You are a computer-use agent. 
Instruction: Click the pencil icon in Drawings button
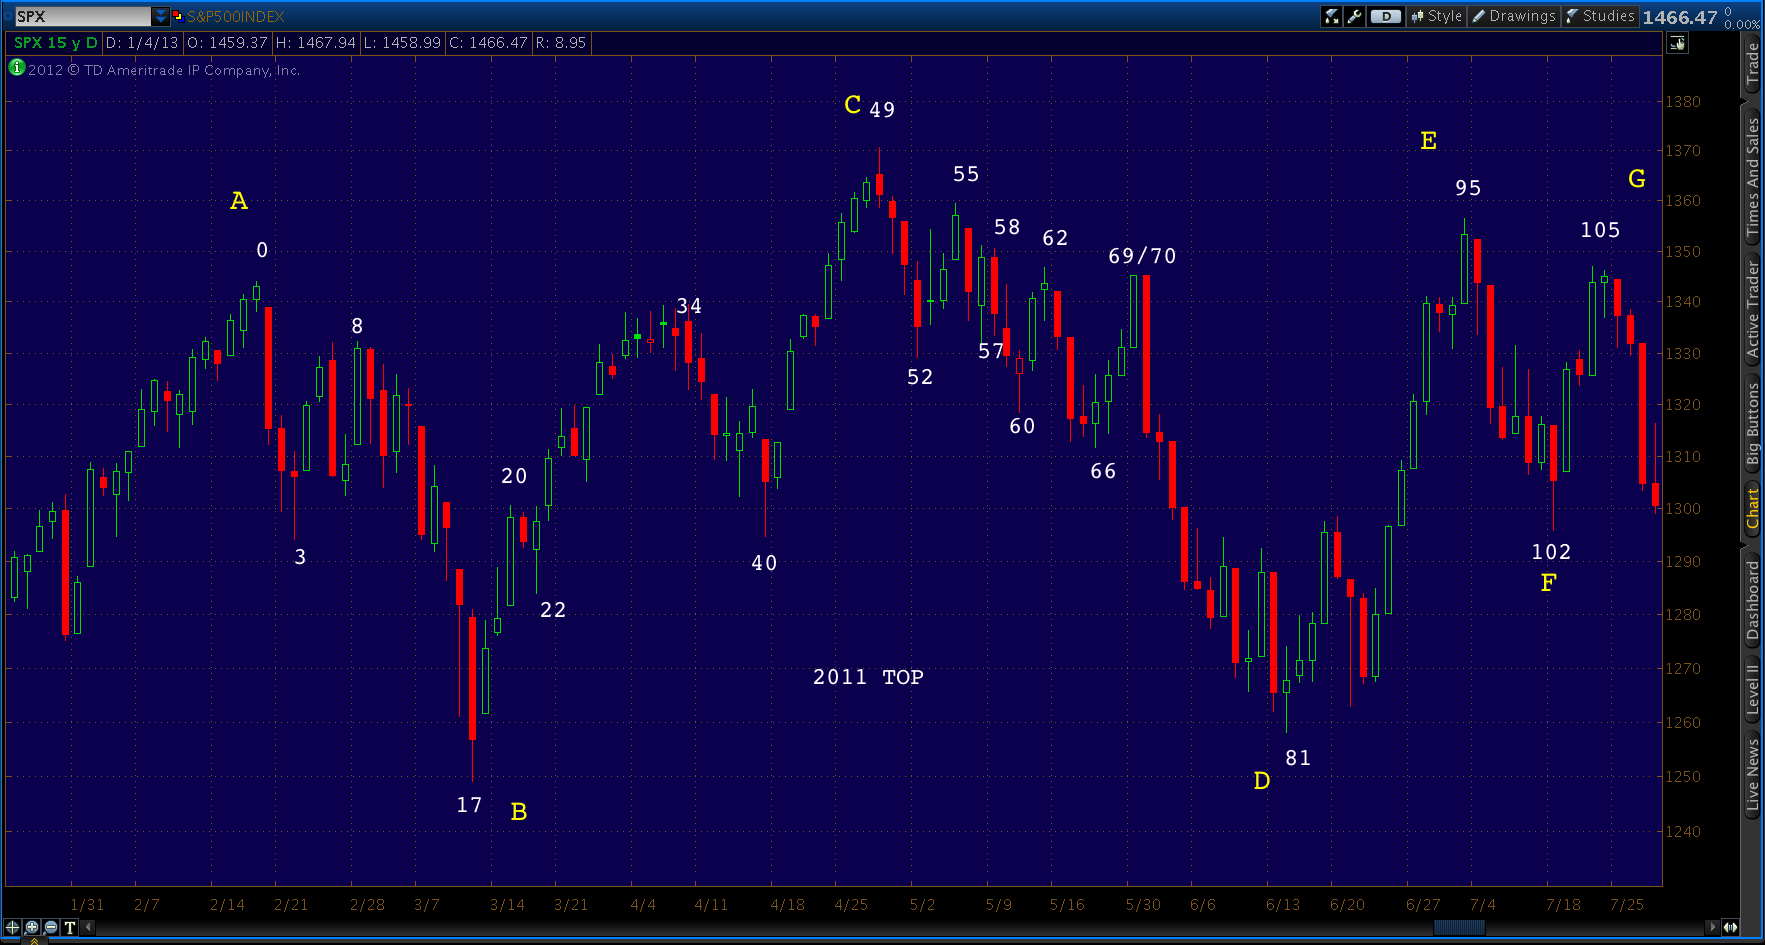tap(1478, 16)
